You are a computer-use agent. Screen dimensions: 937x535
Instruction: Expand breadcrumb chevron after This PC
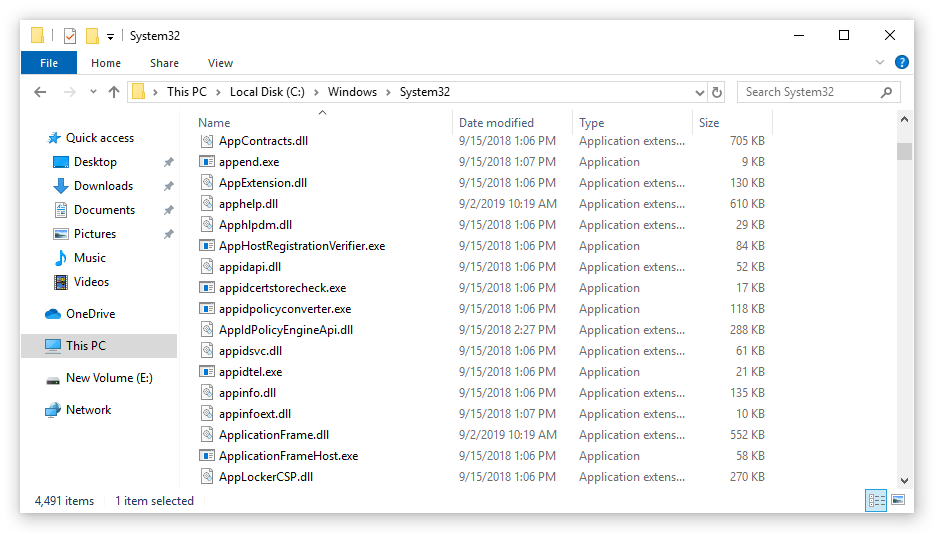click(218, 92)
